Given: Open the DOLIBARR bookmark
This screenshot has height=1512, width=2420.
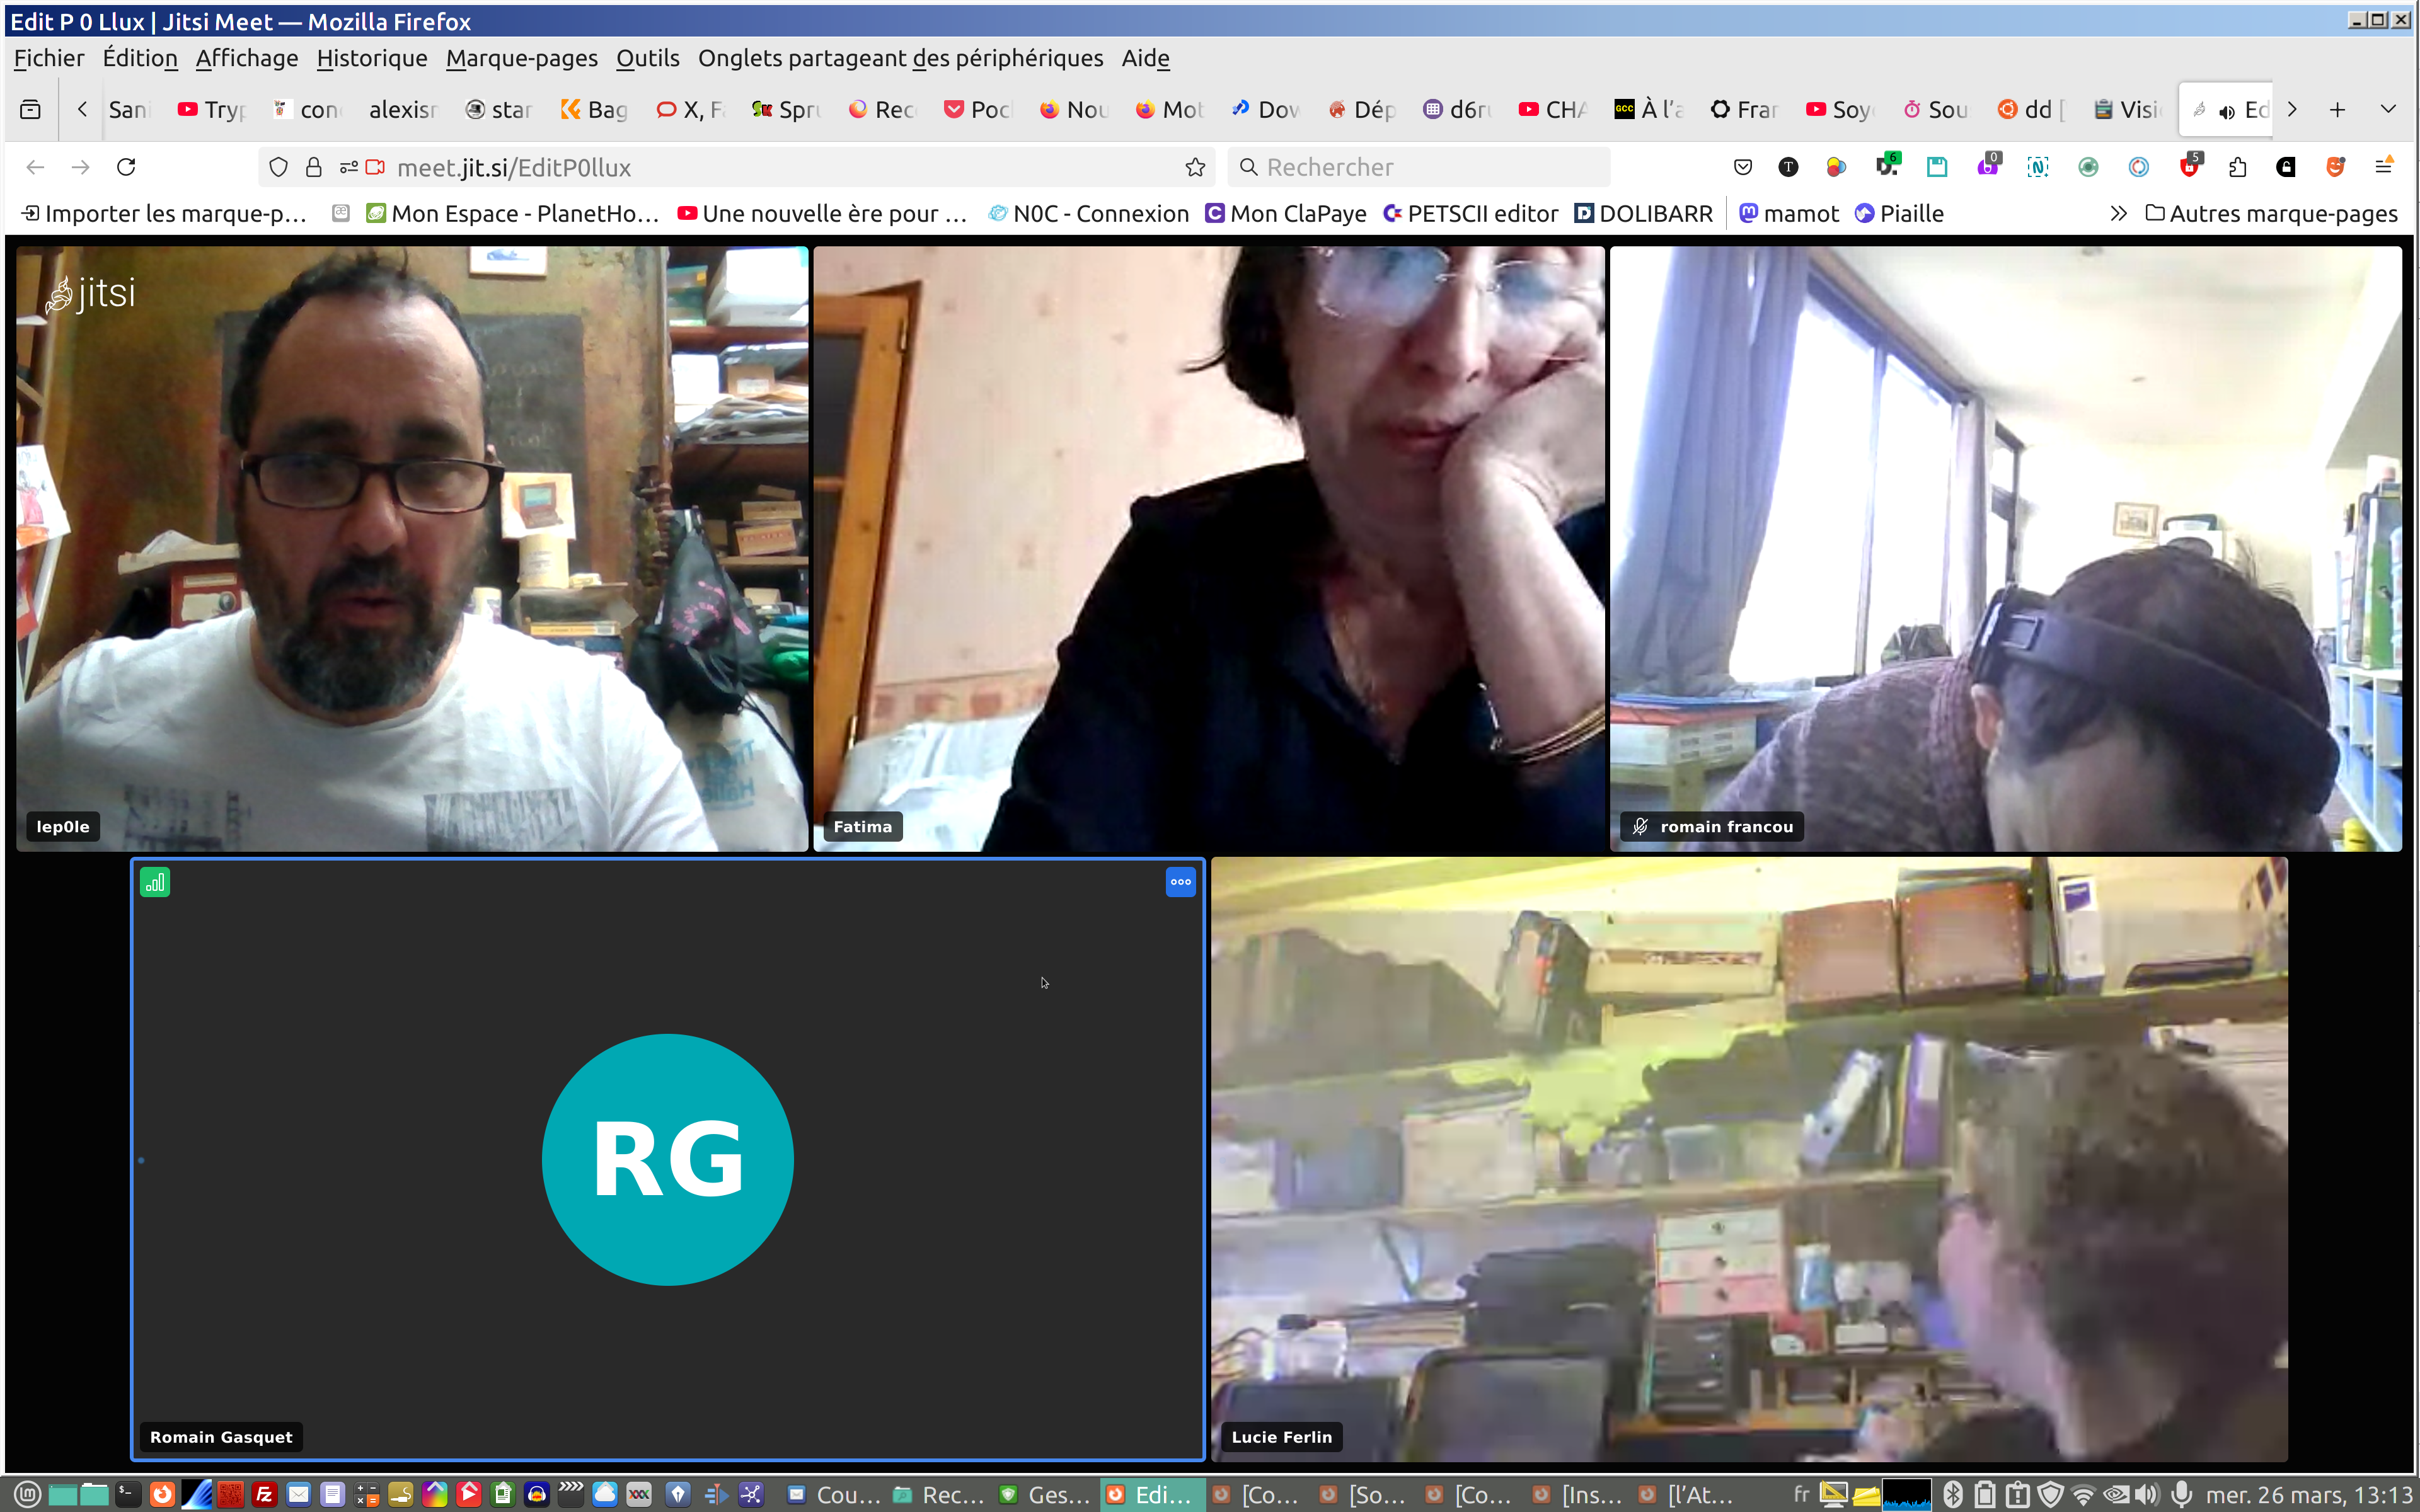Looking at the screenshot, I should coord(1643,213).
